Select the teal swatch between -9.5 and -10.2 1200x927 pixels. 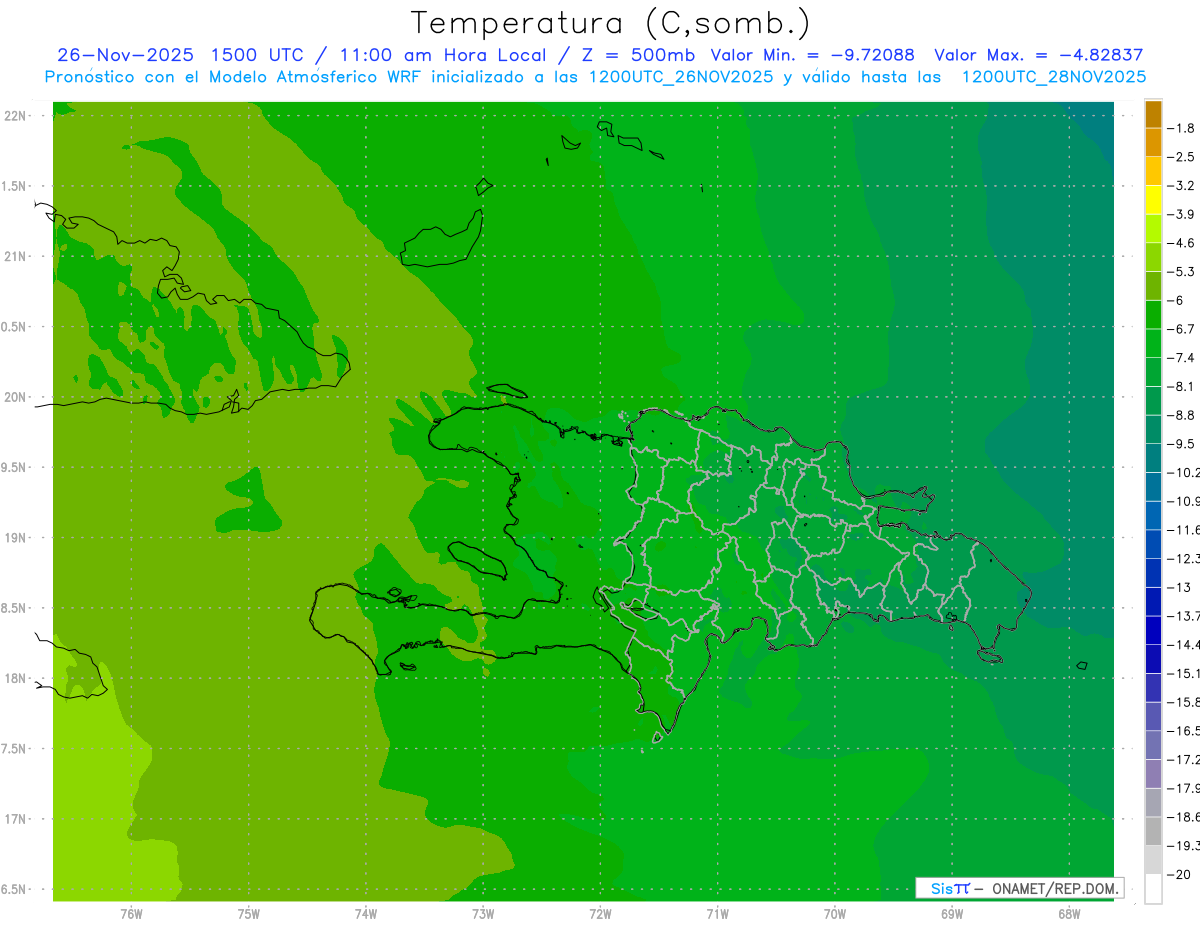pos(1154,458)
